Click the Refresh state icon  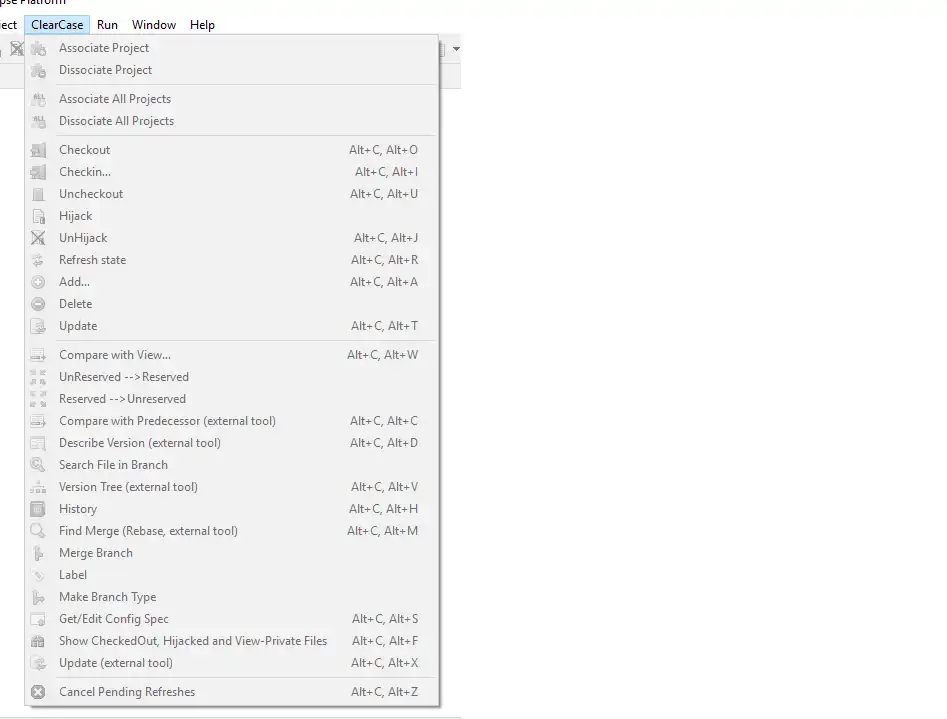38,260
